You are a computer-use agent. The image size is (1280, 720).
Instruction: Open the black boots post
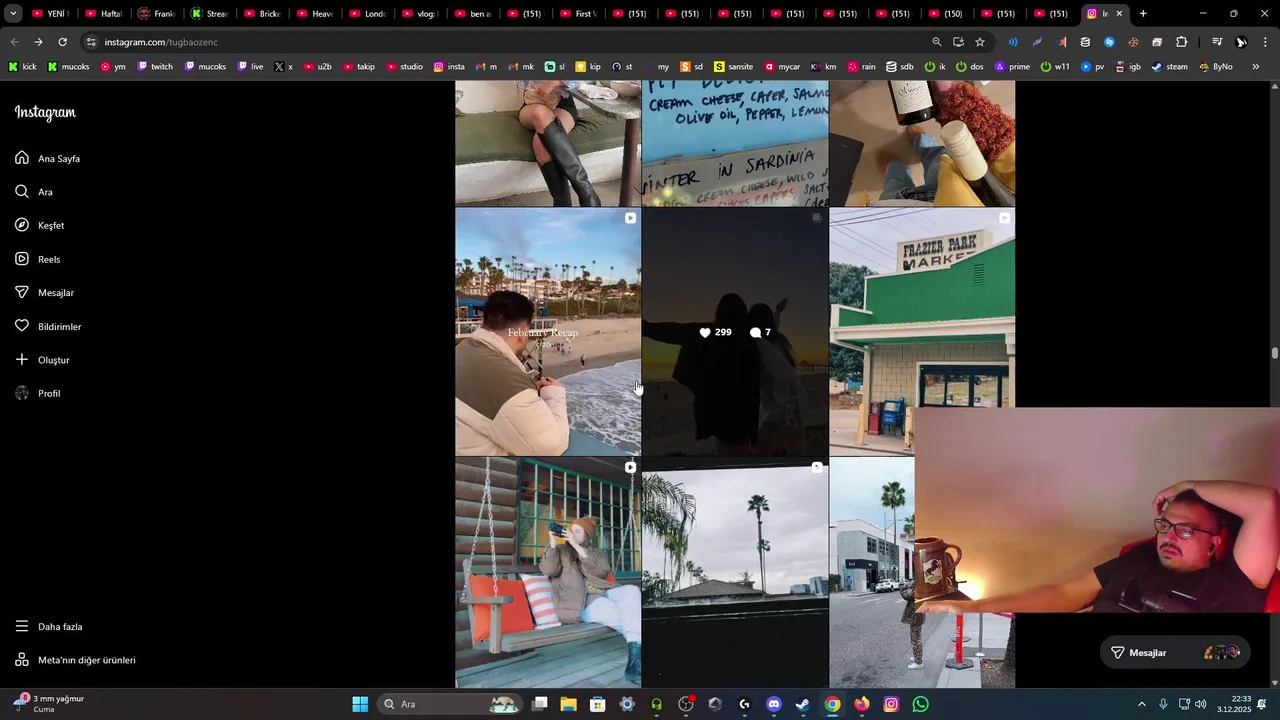[548, 143]
